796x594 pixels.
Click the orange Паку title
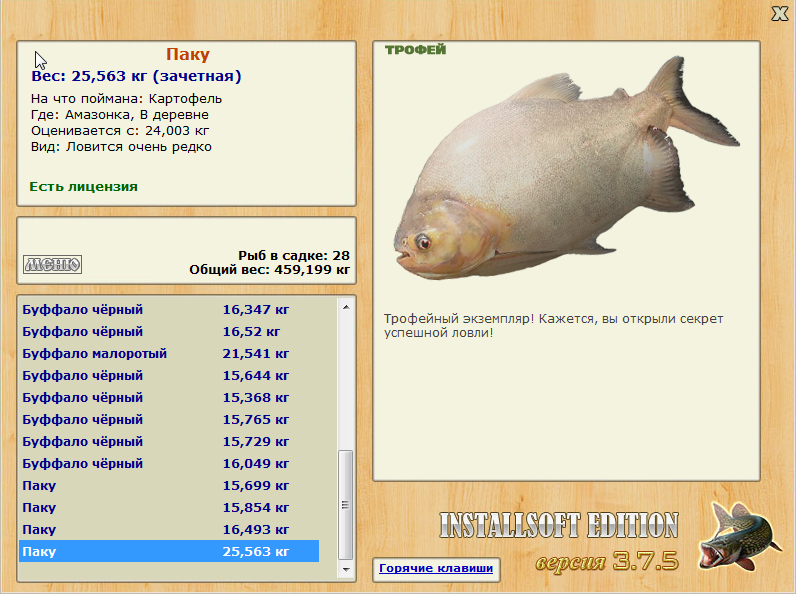tap(188, 54)
